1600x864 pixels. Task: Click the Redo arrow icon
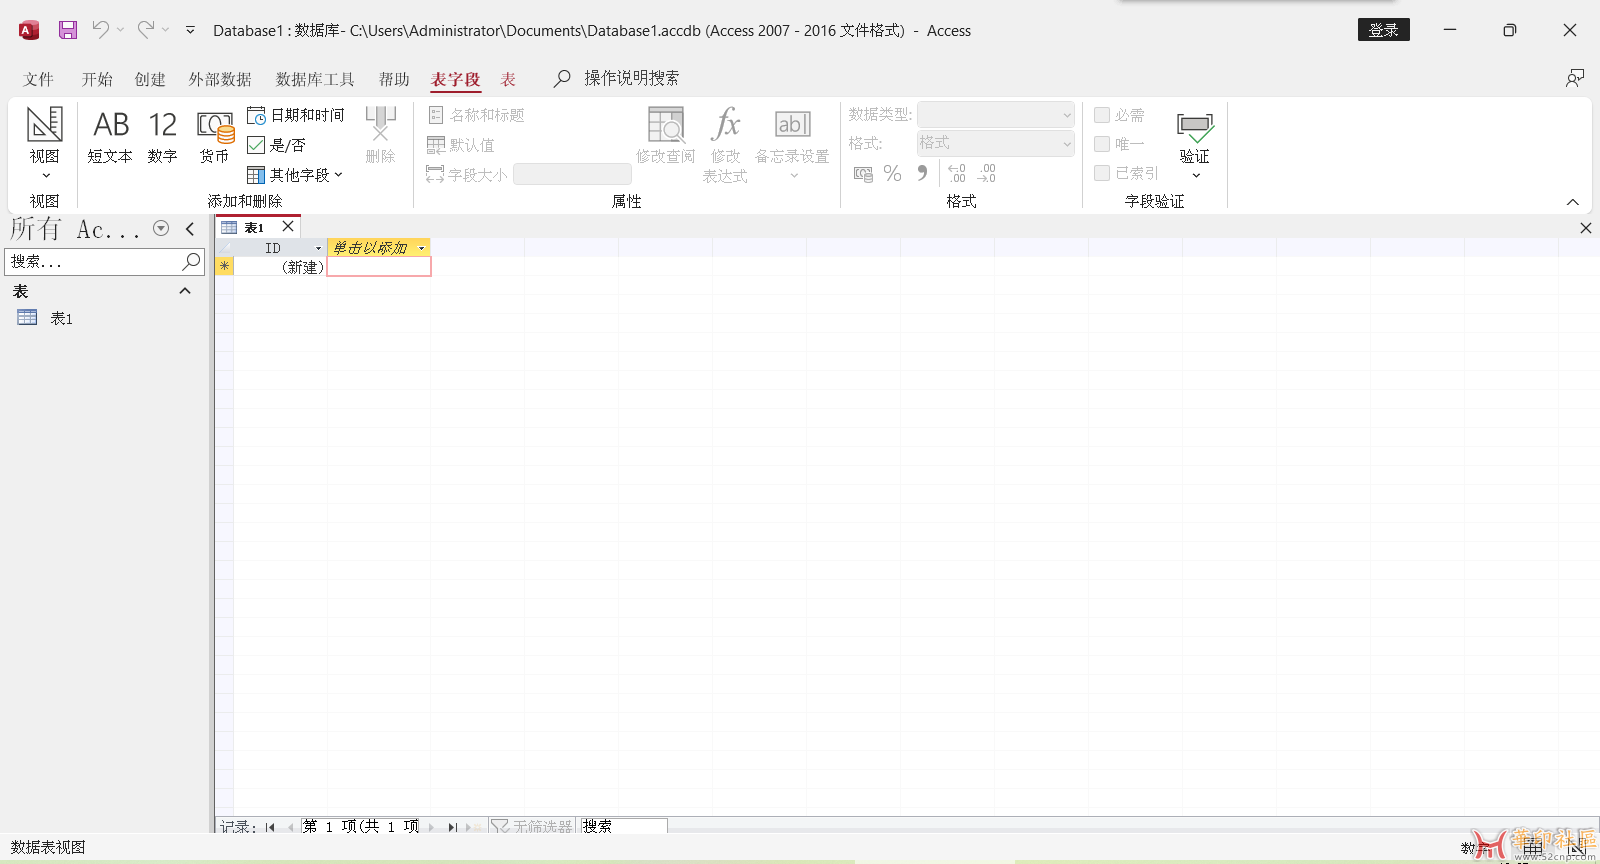click(146, 30)
